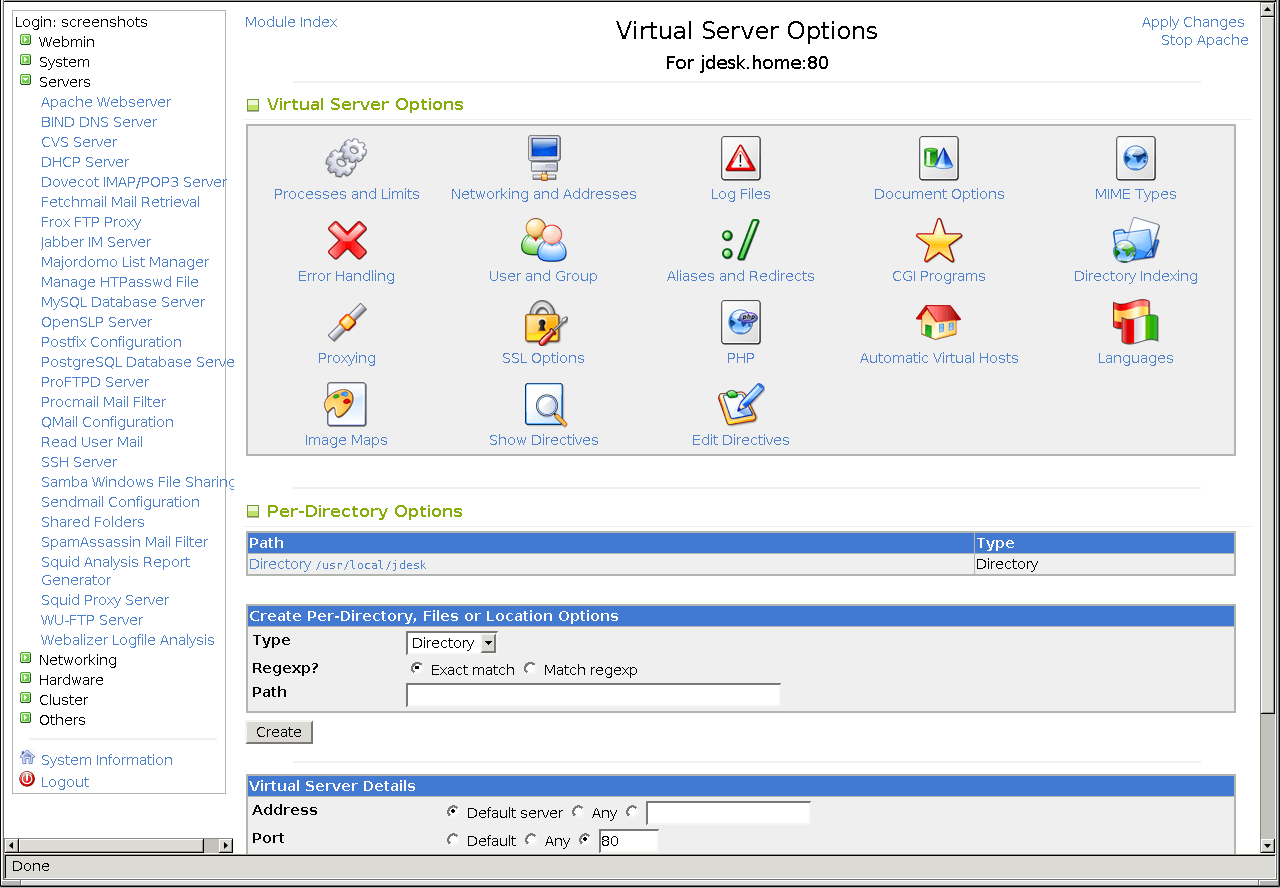Click the Logout link
The image size is (1280, 888).
click(x=65, y=782)
